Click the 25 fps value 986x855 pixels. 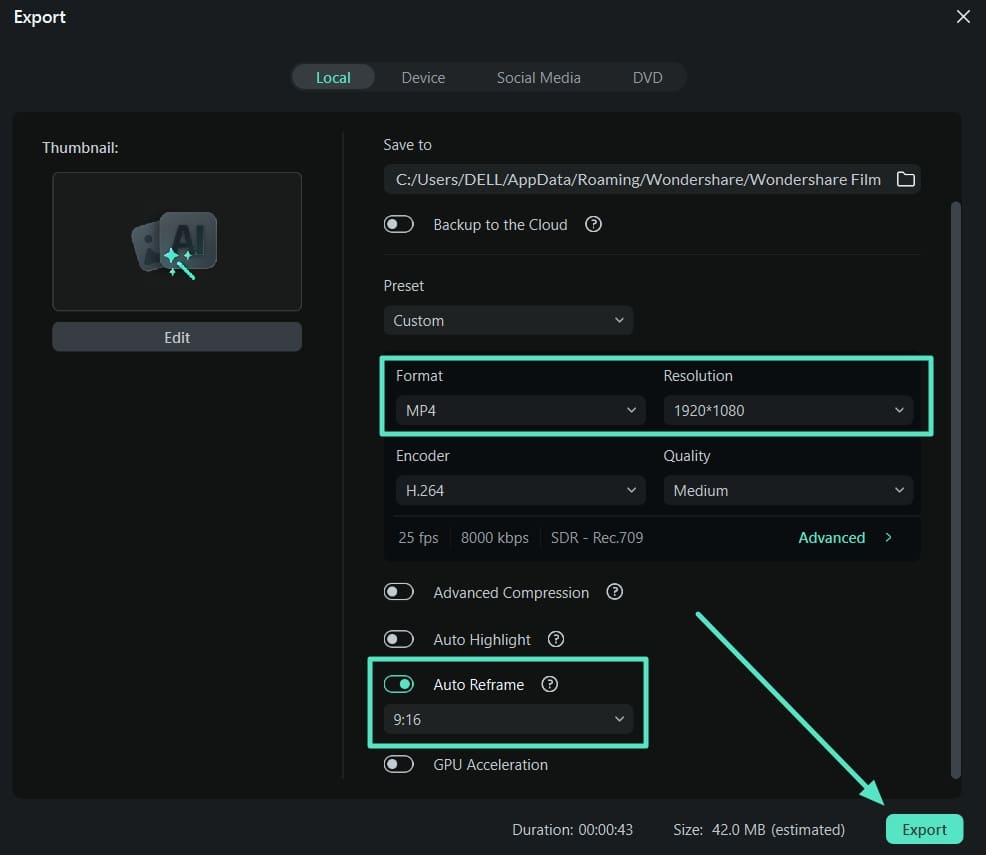(x=418, y=538)
